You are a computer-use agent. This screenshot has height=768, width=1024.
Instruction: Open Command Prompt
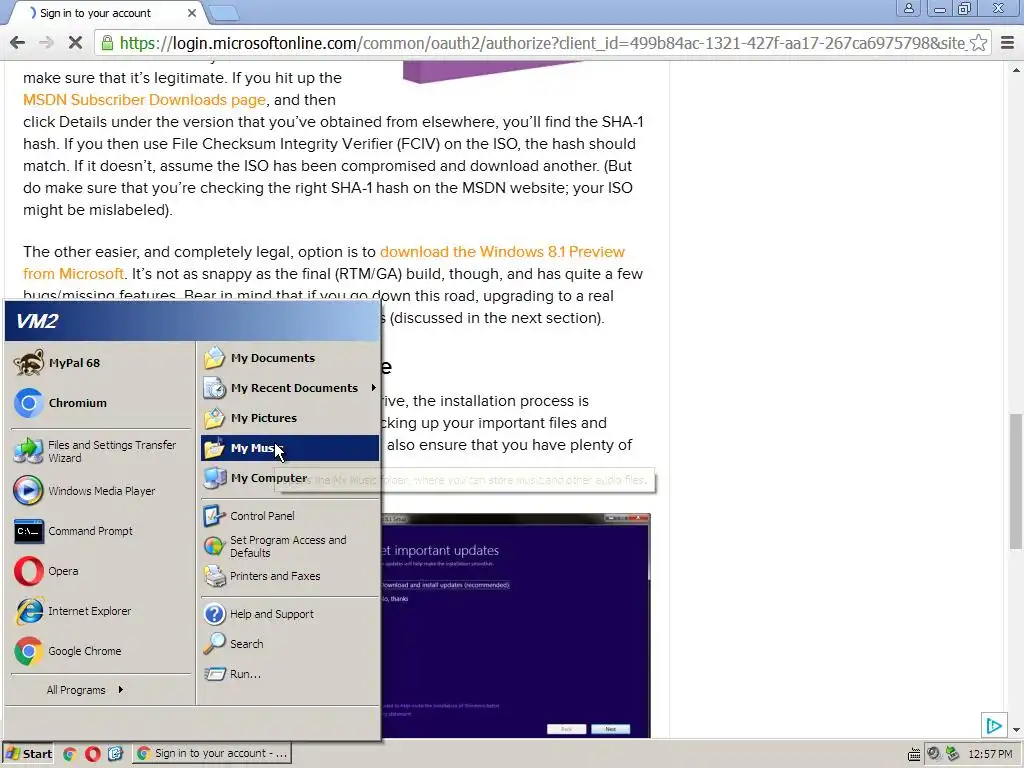coord(101,531)
